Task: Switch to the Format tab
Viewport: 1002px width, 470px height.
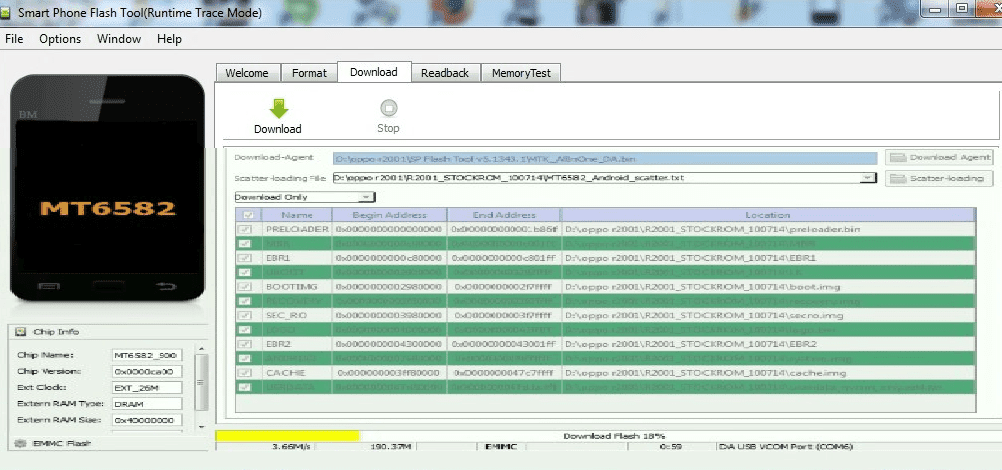Action: tap(309, 73)
